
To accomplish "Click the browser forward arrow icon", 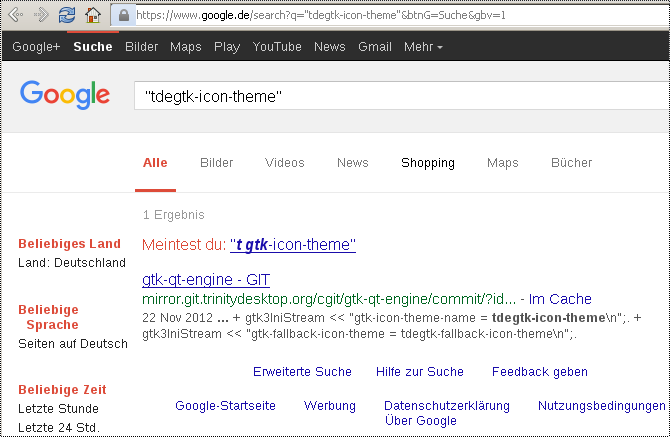I will [x=41, y=15].
